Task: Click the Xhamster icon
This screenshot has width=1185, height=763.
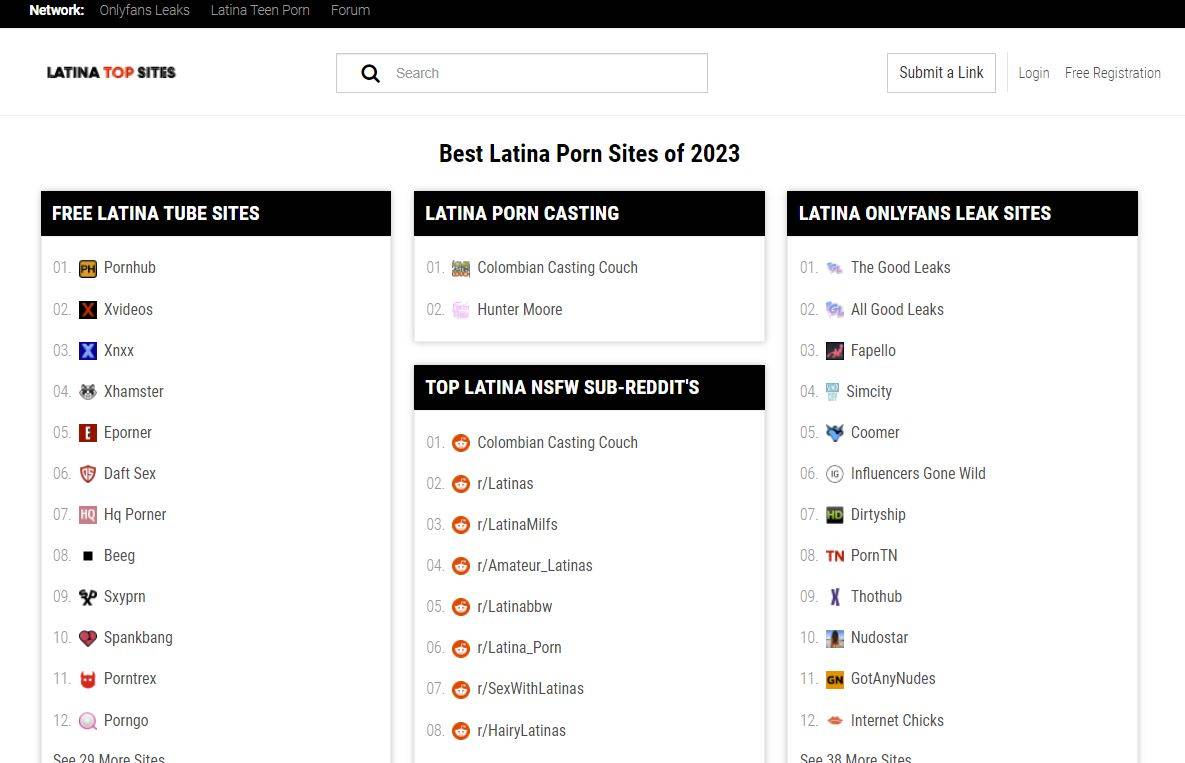Action: 88,392
